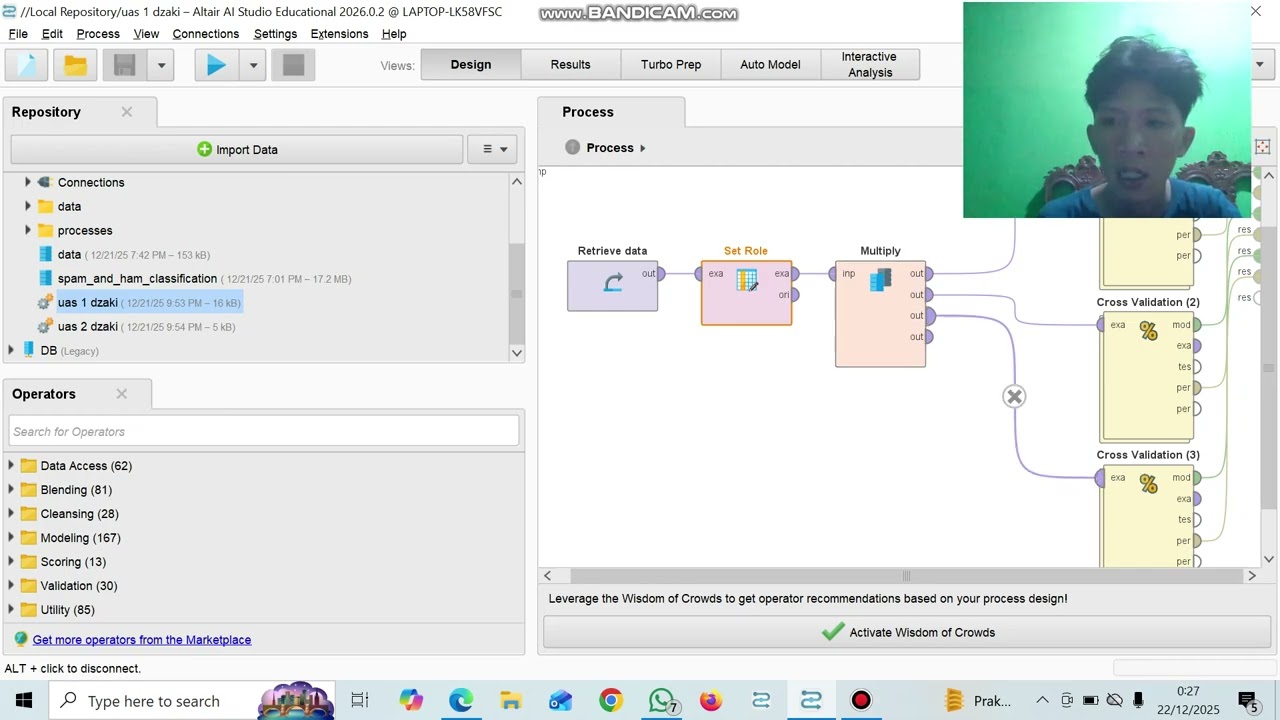Open Google Chrome from the taskbar
The image size is (1280, 720).
[x=611, y=701]
